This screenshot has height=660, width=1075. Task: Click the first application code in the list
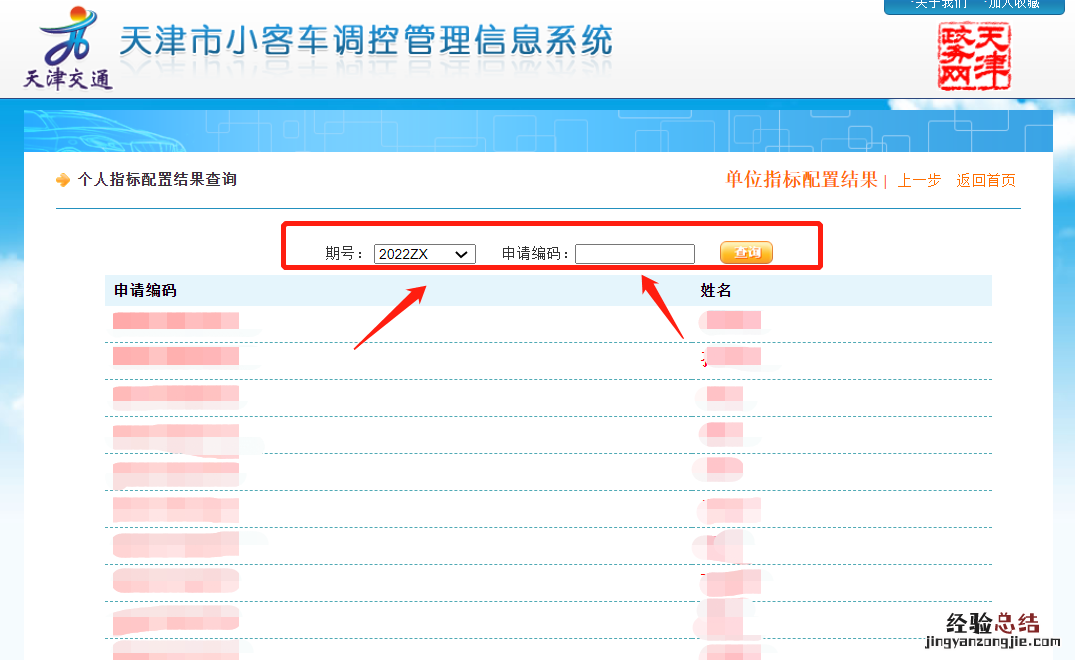pos(176,320)
